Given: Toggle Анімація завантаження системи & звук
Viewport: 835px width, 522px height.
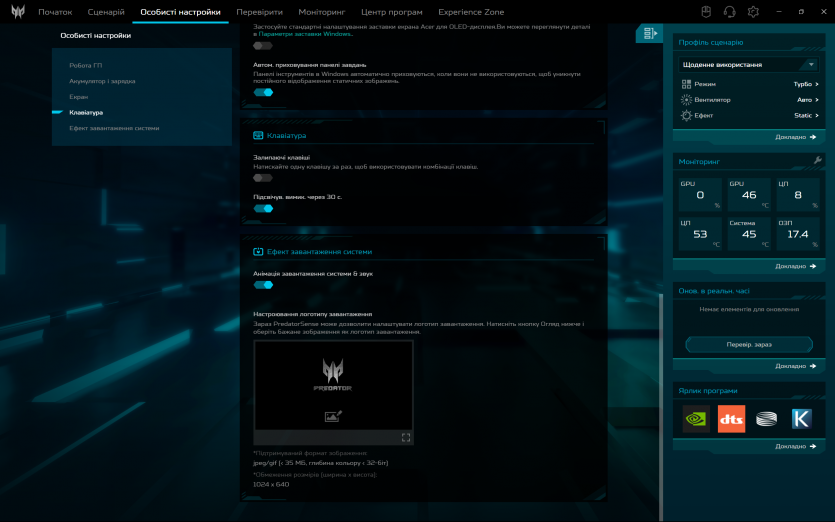Looking at the screenshot, I should coord(263,284).
